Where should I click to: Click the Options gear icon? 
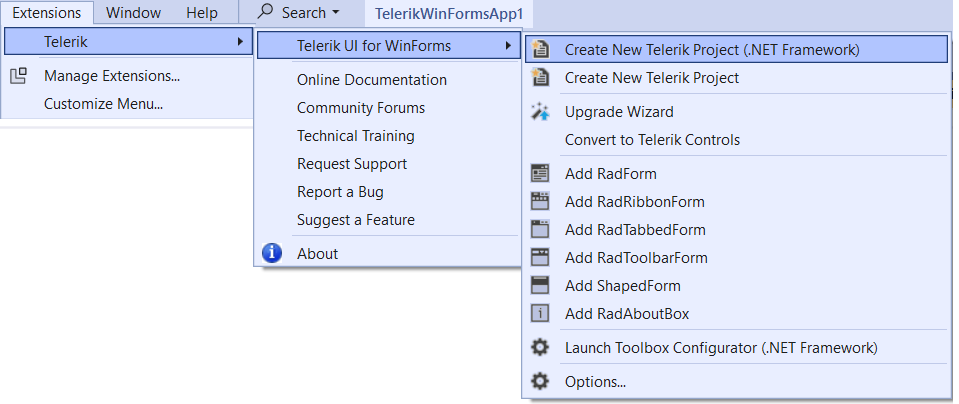pyautogui.click(x=540, y=382)
